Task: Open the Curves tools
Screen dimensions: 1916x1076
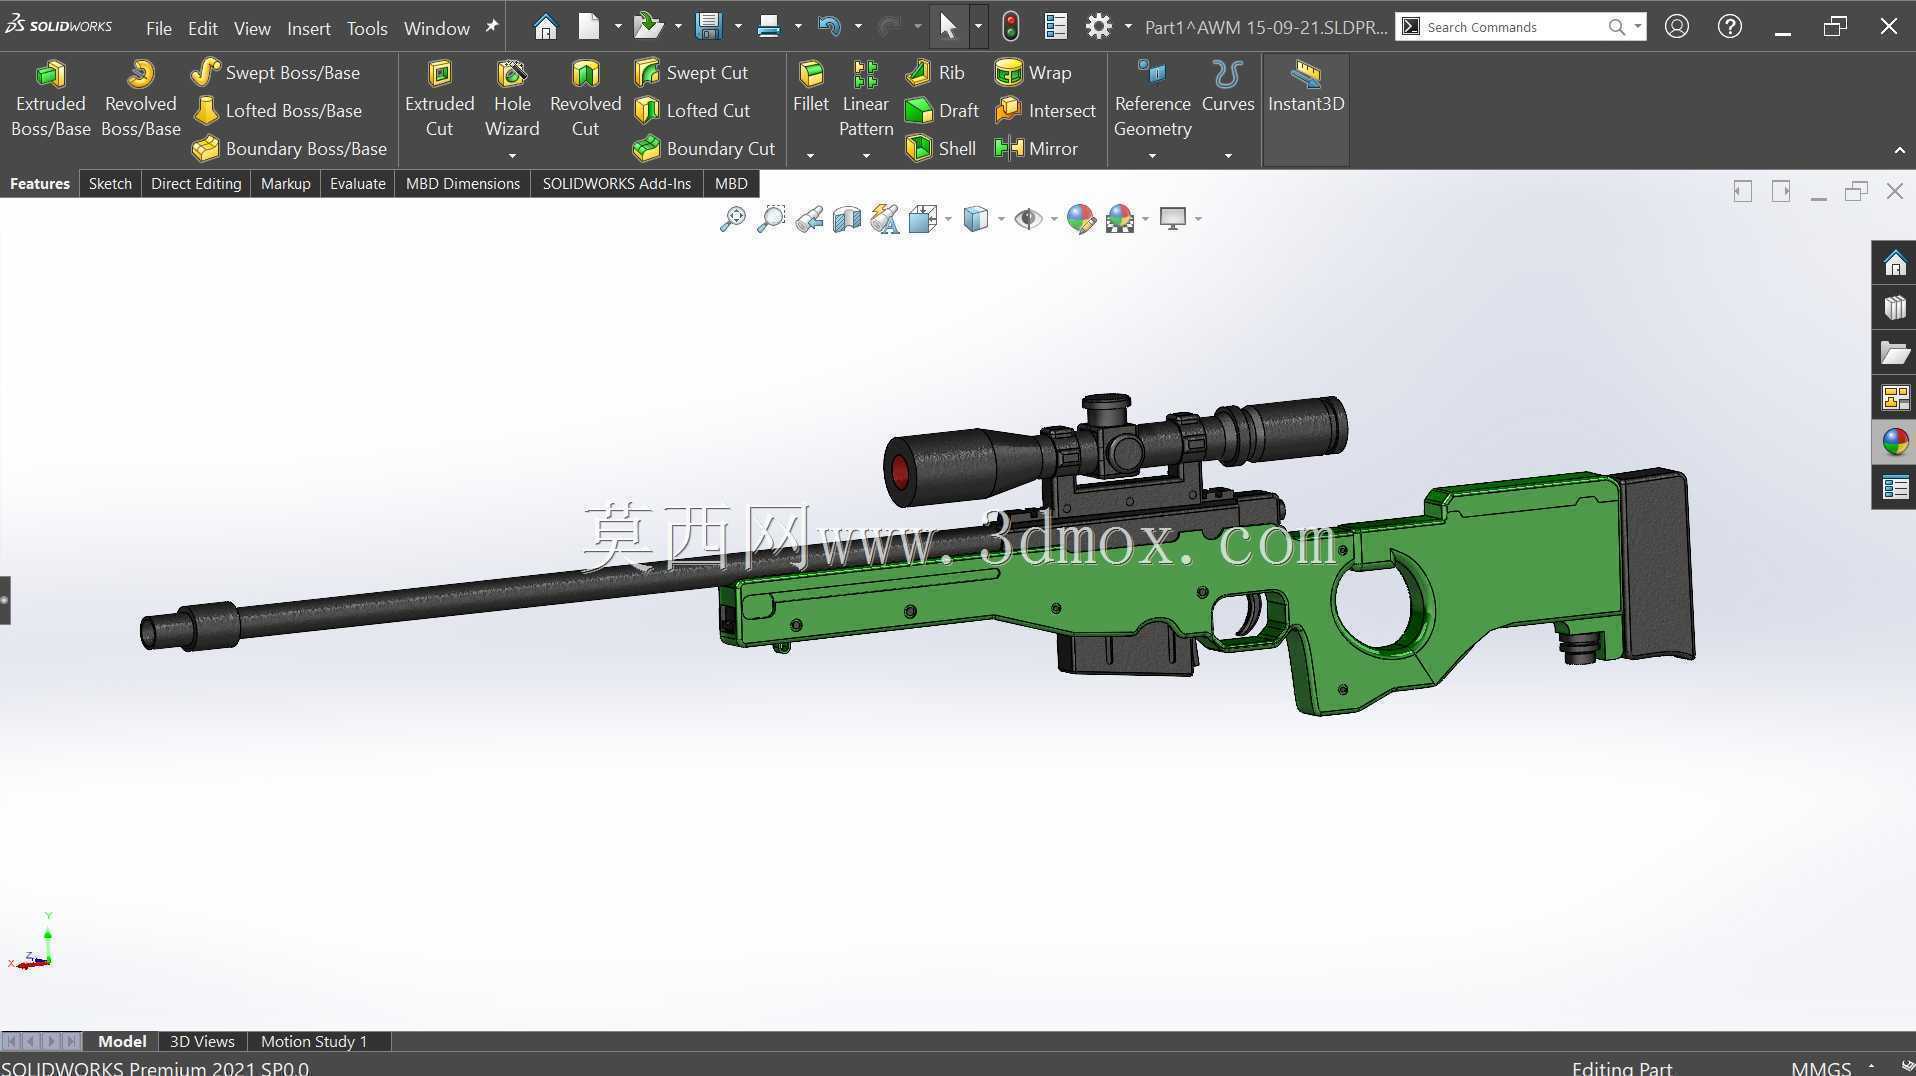Action: (1227, 86)
